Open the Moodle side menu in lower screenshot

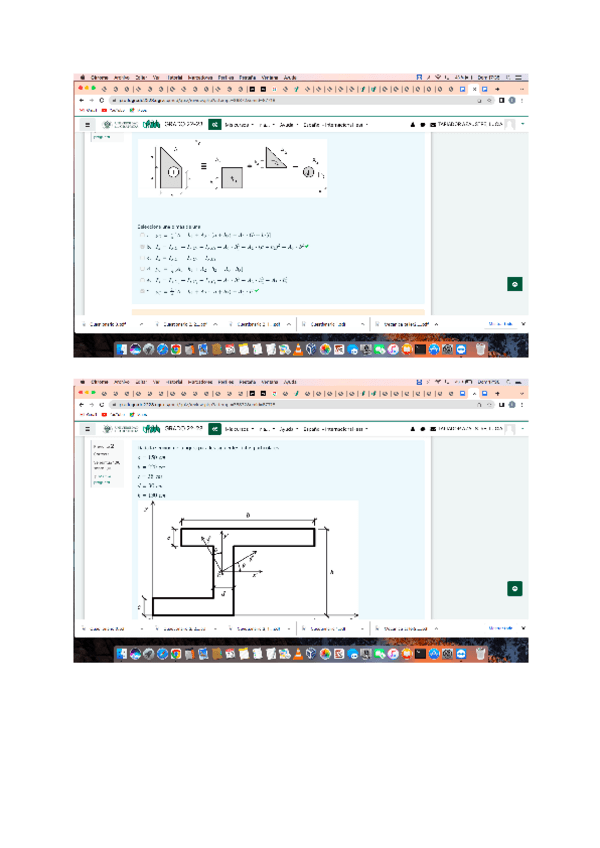(87, 429)
